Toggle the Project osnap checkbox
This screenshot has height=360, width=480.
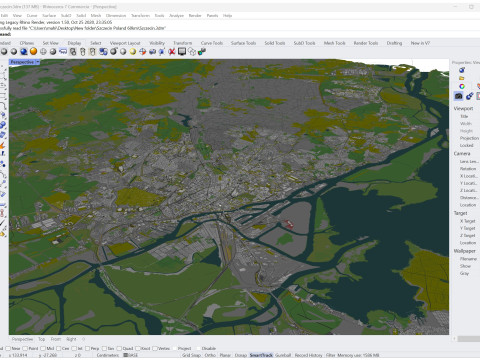175,348
